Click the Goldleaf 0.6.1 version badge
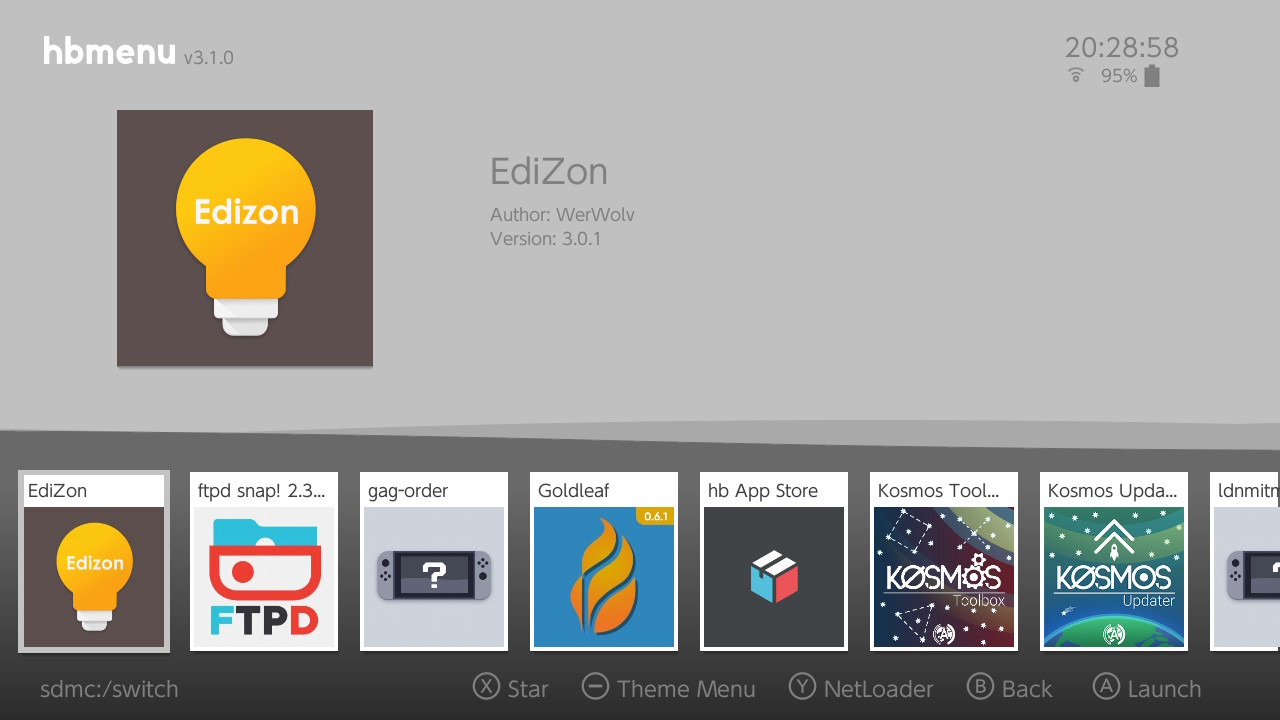Viewport: 1280px width, 720px height. tap(657, 516)
